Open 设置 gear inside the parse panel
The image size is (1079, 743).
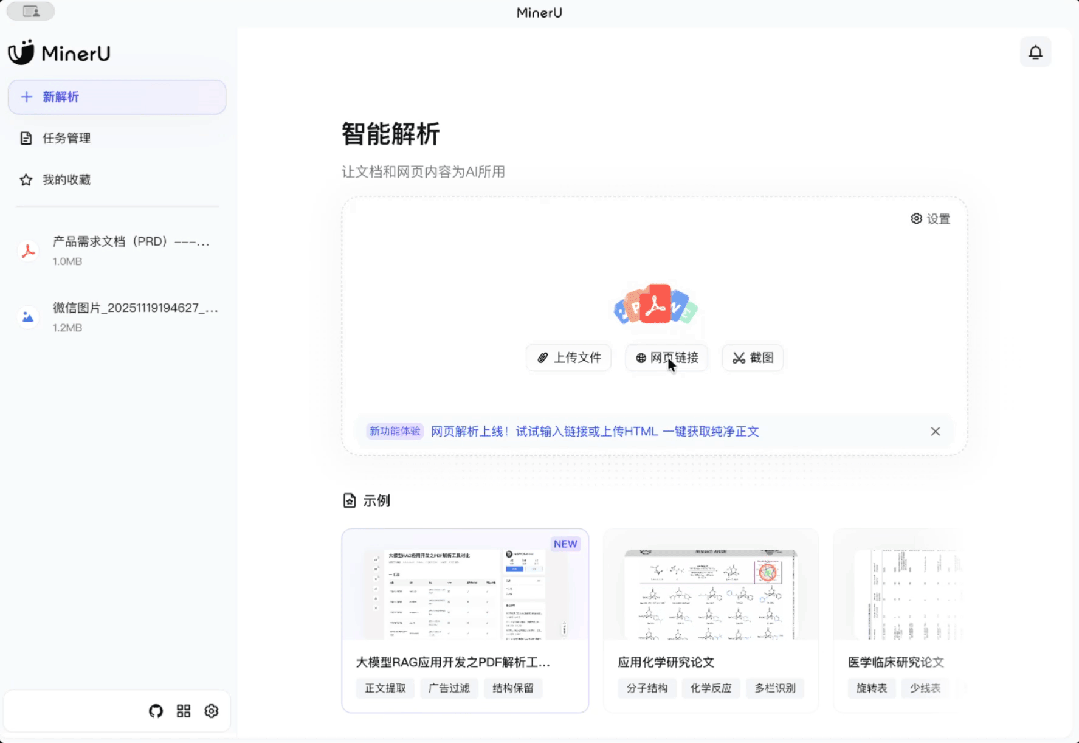coord(929,218)
